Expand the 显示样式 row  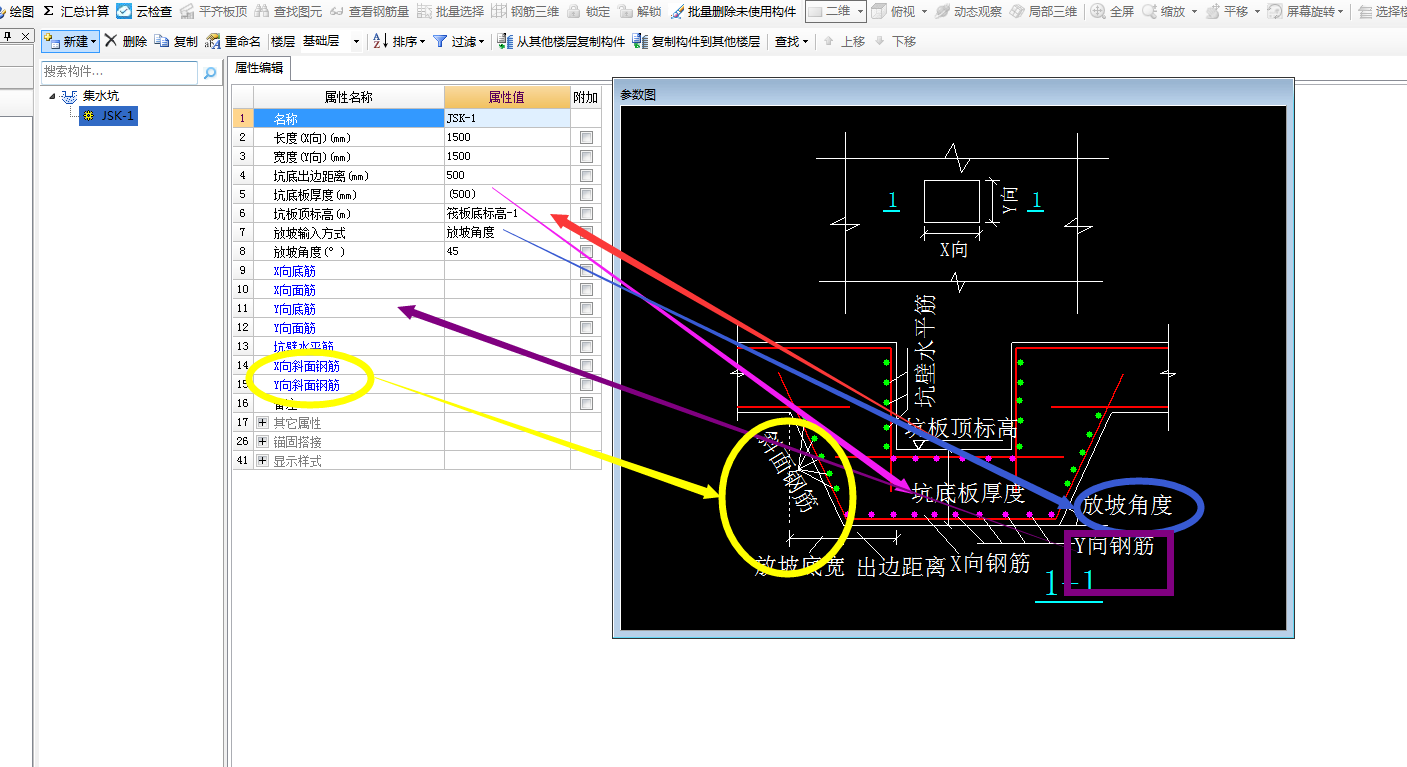click(x=263, y=461)
